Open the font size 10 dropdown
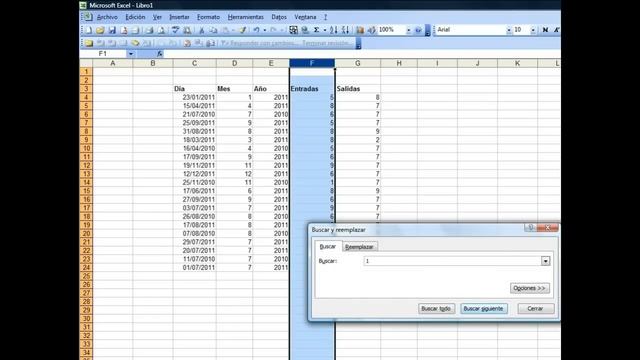 (x=533, y=30)
